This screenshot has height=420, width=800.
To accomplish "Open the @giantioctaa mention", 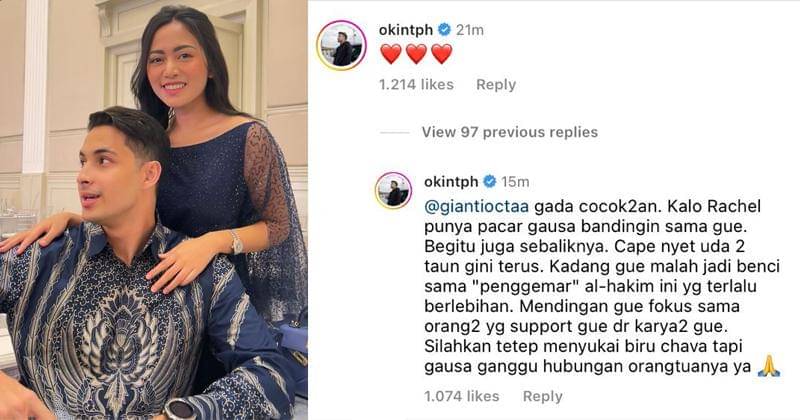I will pos(477,207).
